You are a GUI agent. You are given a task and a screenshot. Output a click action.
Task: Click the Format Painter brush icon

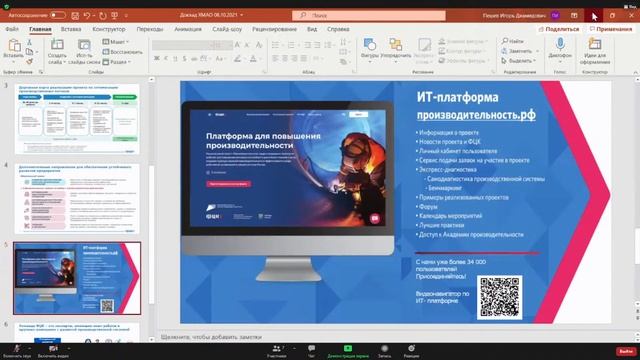click(29, 61)
